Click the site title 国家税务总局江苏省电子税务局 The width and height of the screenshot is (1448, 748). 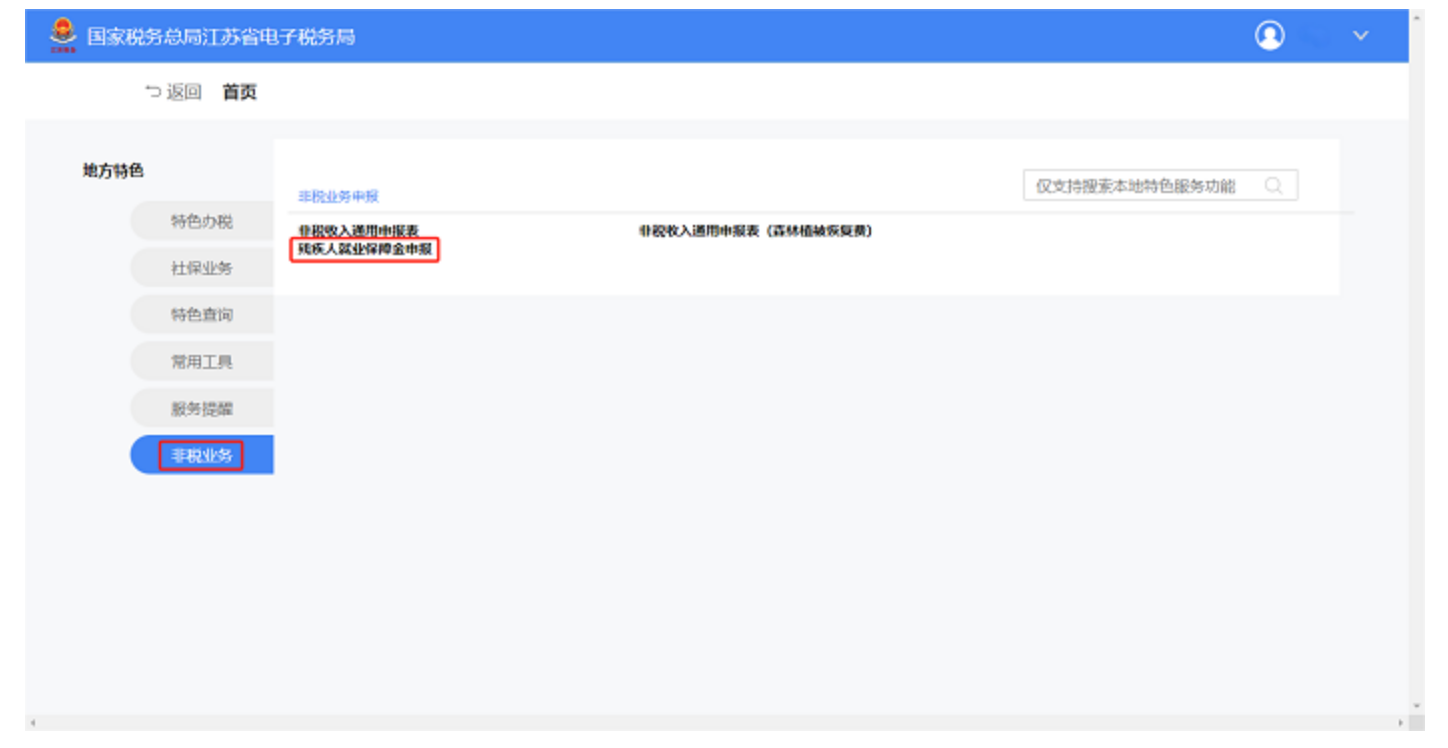point(221,37)
